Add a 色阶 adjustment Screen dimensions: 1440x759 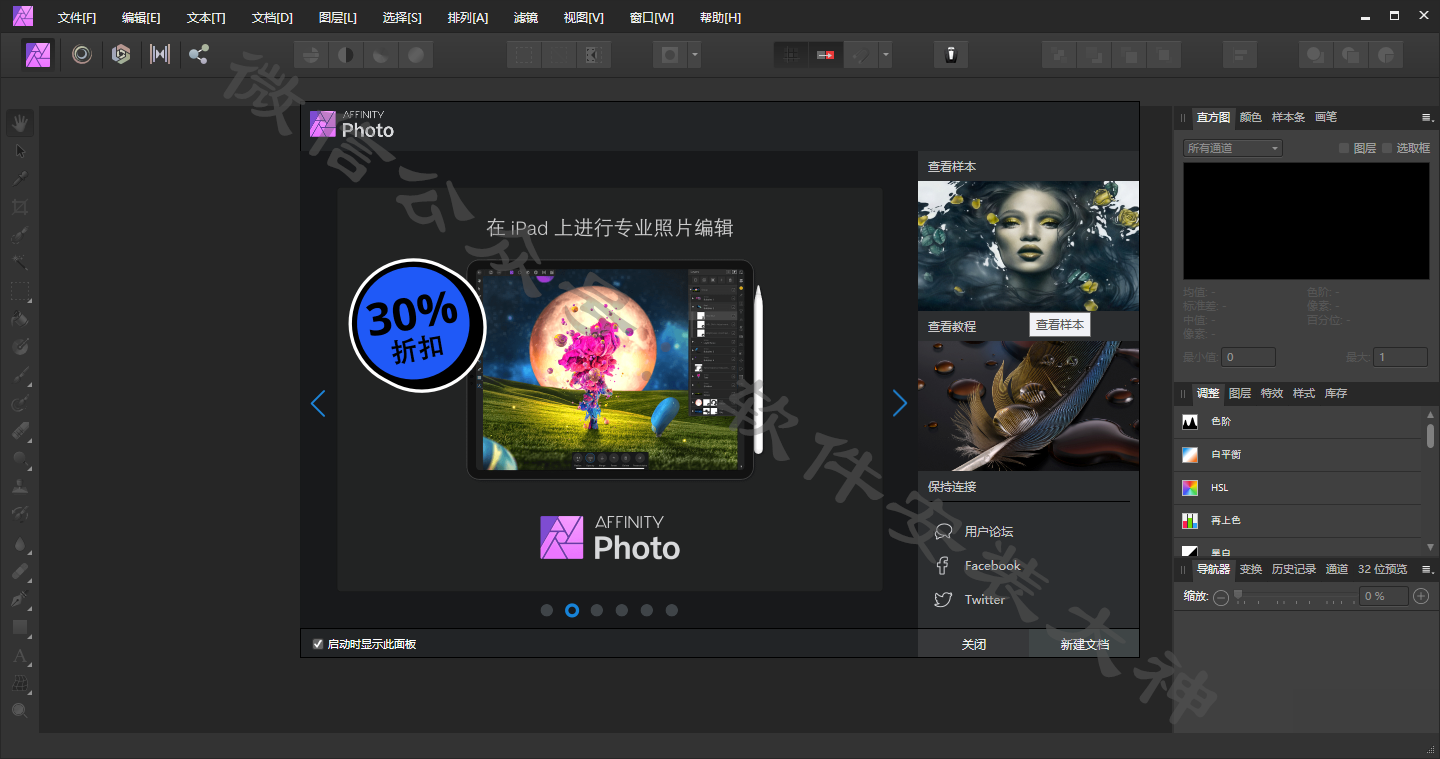click(1297, 422)
